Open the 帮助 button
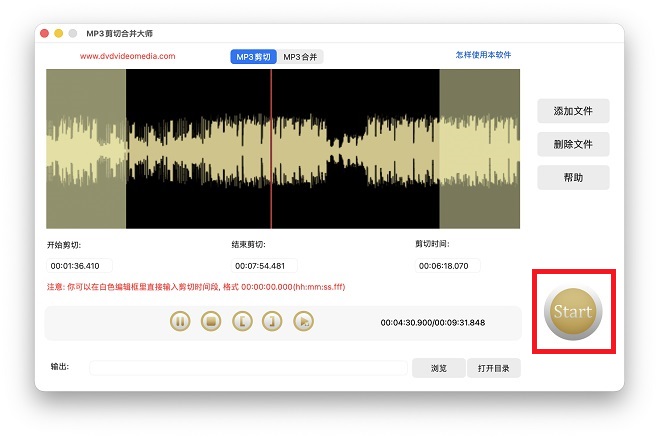 coord(573,178)
